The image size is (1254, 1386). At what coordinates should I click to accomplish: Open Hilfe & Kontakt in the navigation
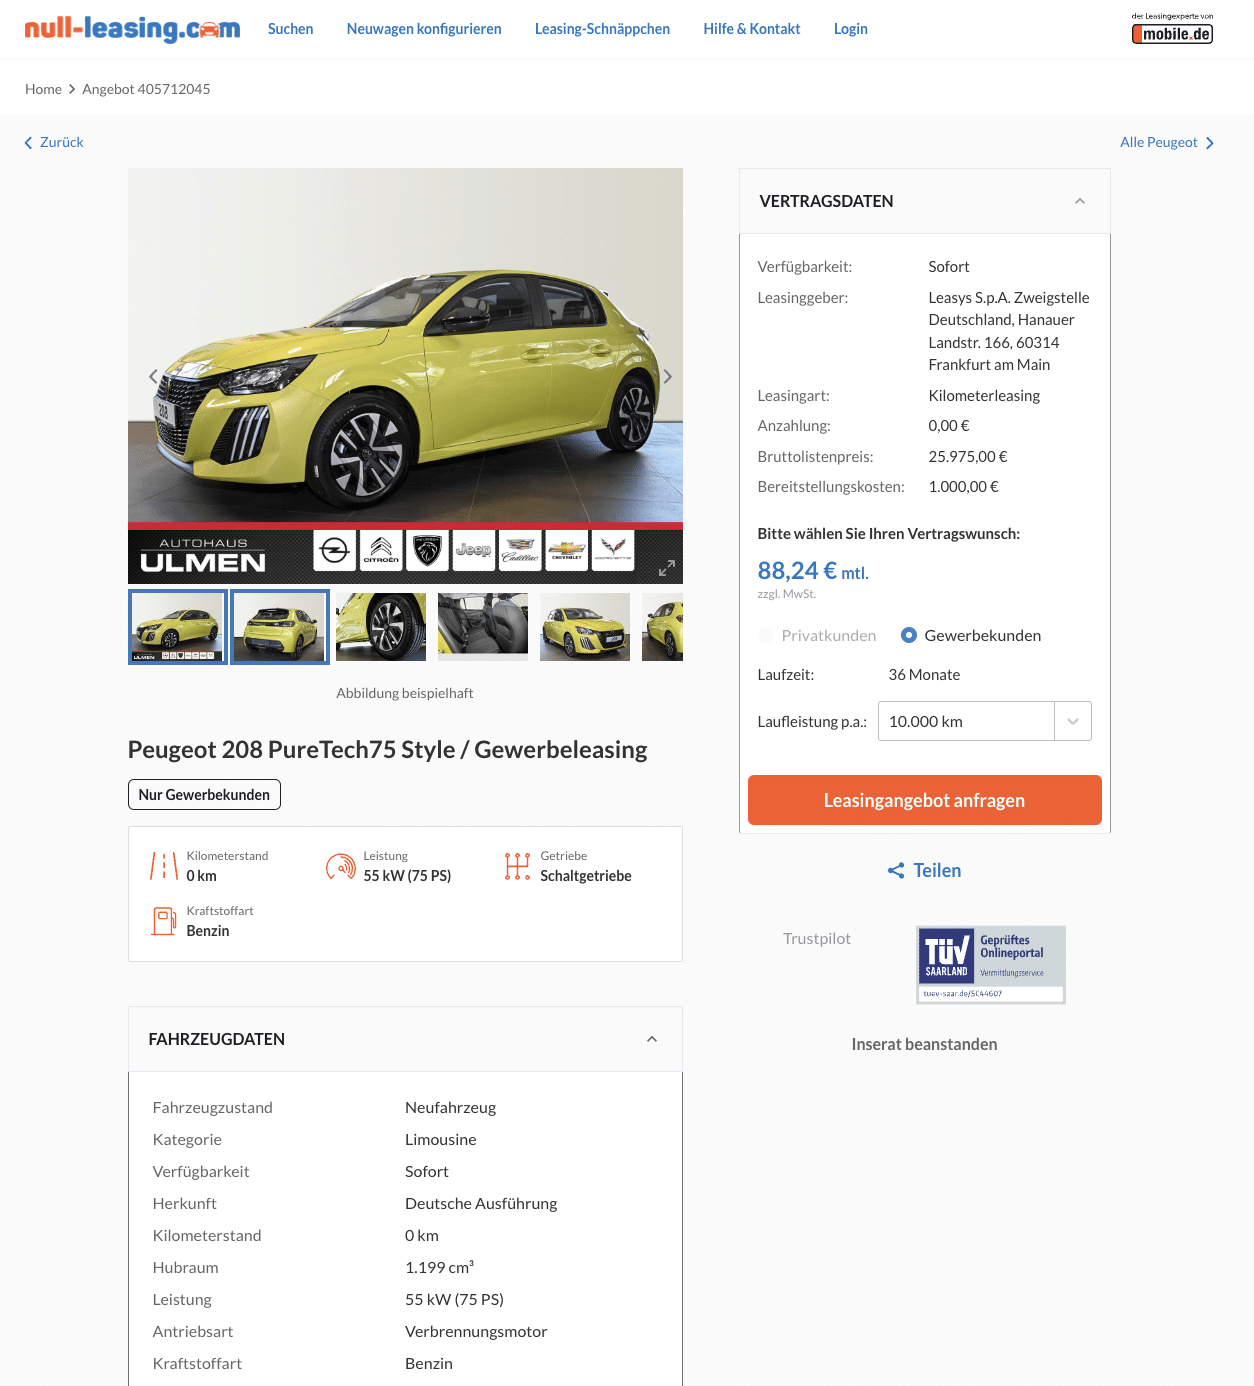pyautogui.click(x=752, y=29)
